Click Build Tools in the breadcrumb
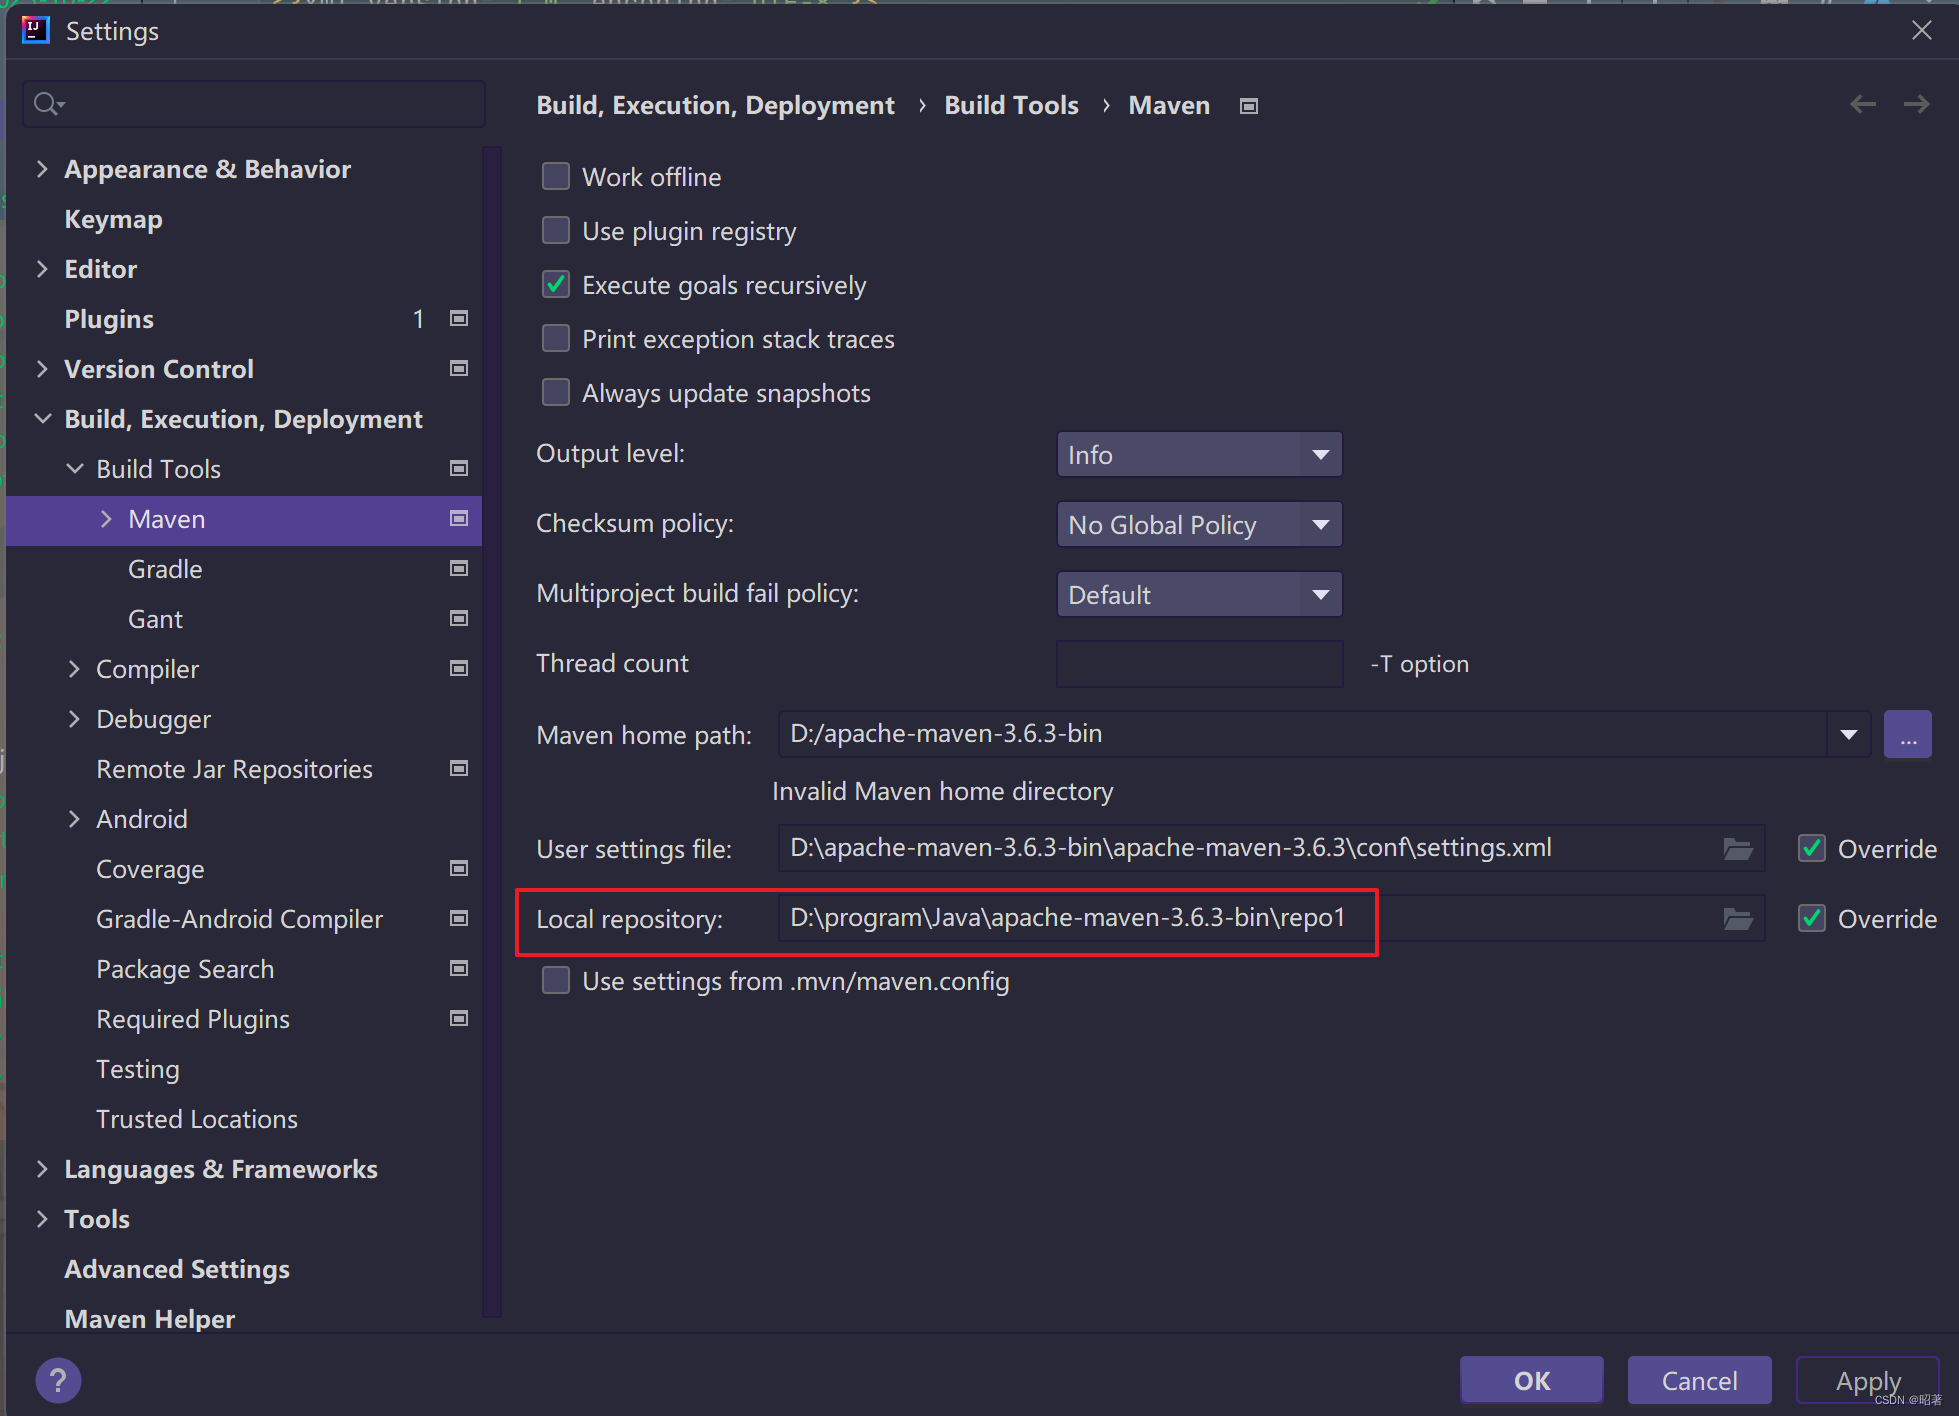1959x1416 pixels. tap(1011, 106)
